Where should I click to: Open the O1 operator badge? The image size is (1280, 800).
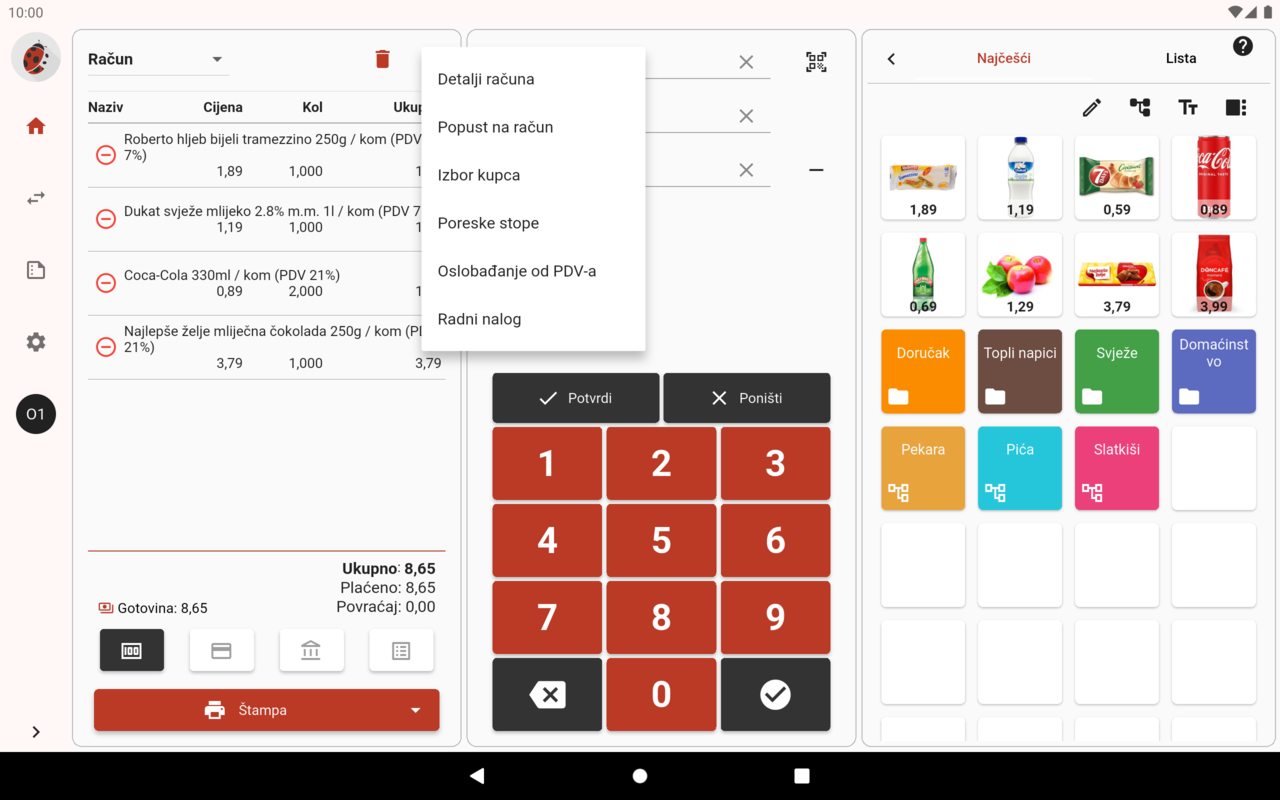[x=36, y=414]
